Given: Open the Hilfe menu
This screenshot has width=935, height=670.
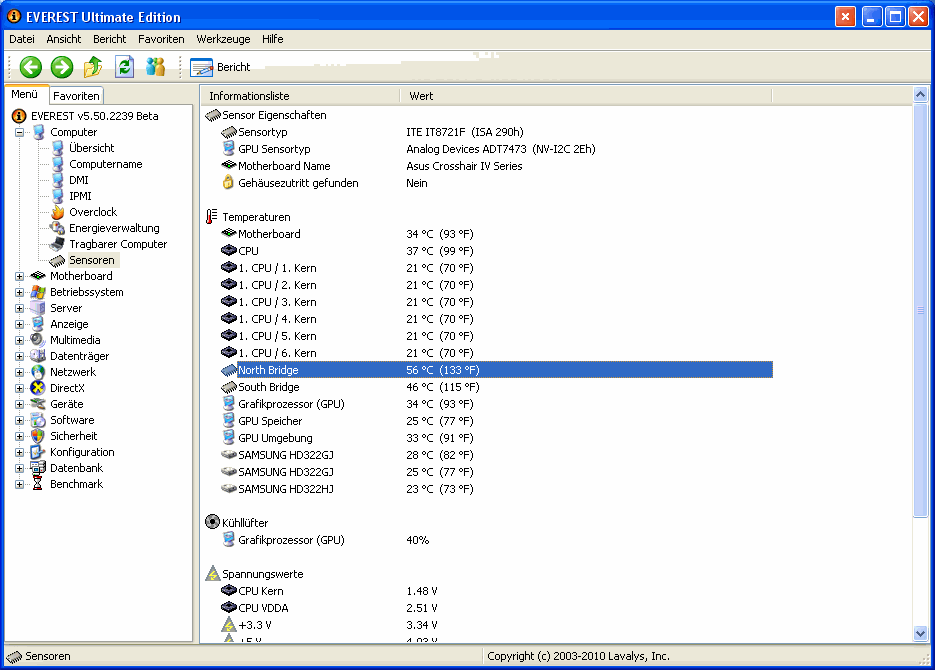Looking at the screenshot, I should pyautogui.click(x=273, y=39).
